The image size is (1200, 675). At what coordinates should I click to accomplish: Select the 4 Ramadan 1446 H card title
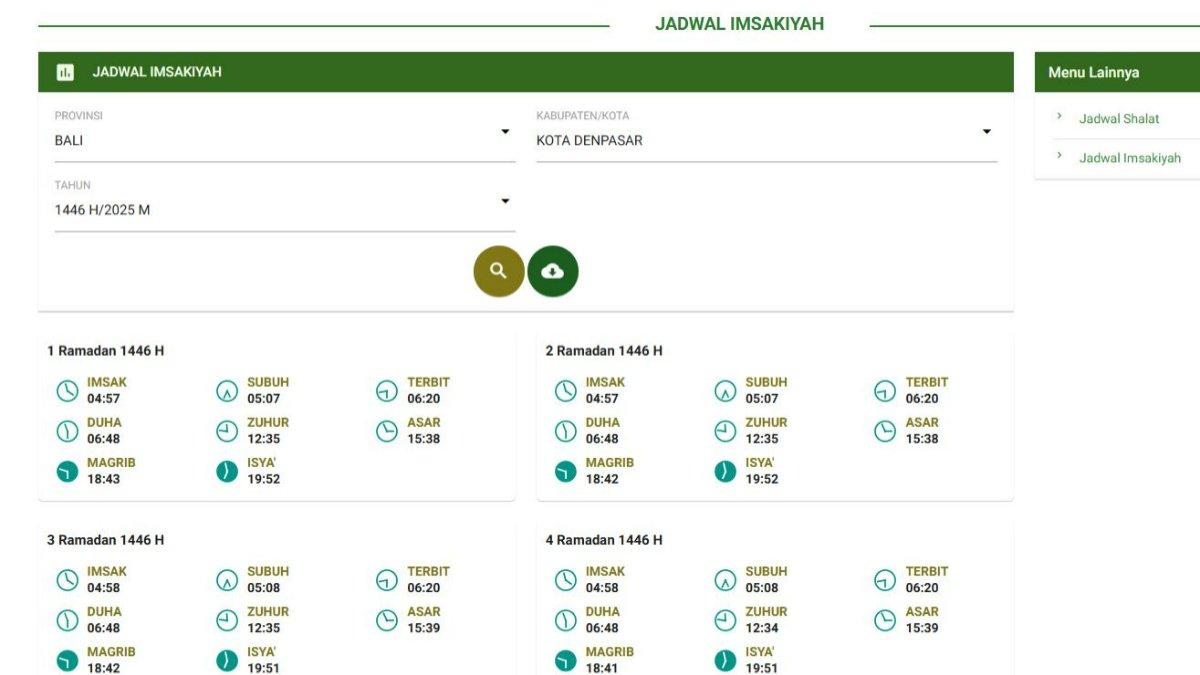(603, 540)
